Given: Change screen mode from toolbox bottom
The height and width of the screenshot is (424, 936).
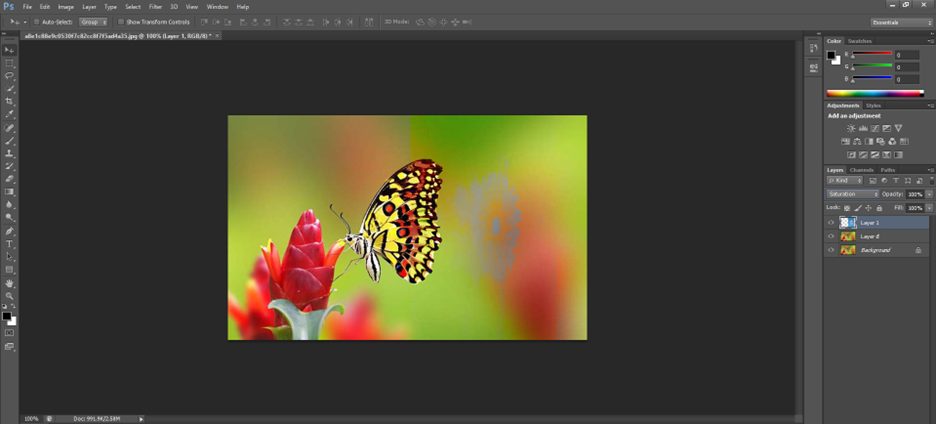Looking at the screenshot, I should [x=10, y=346].
